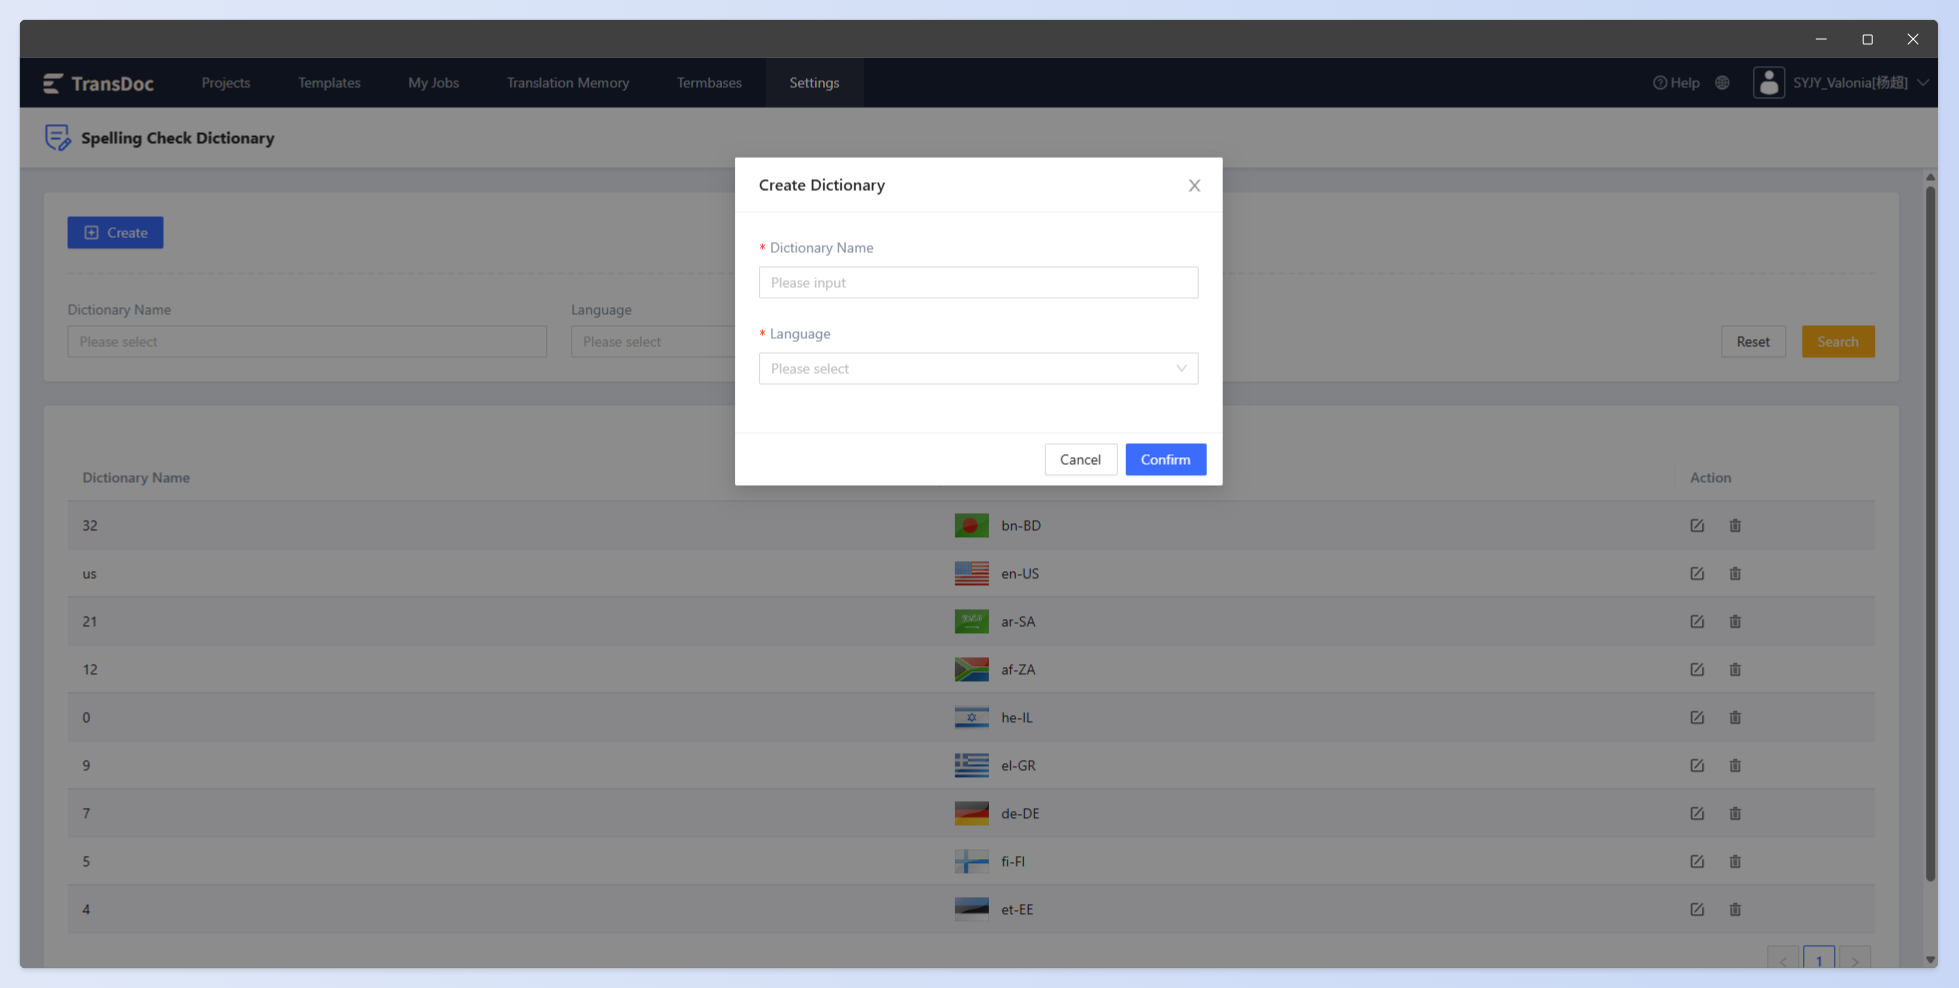Image resolution: width=1959 pixels, height=988 pixels.
Task: Delete the en-US dictionary entry
Action: [x=1735, y=573]
